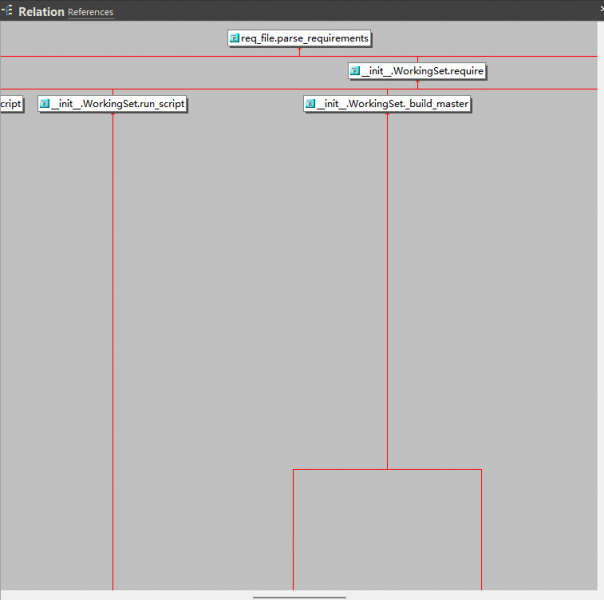Click the icon on __init__.WorkingSet.require node
Screen dimensions: 604x600
[355, 71]
